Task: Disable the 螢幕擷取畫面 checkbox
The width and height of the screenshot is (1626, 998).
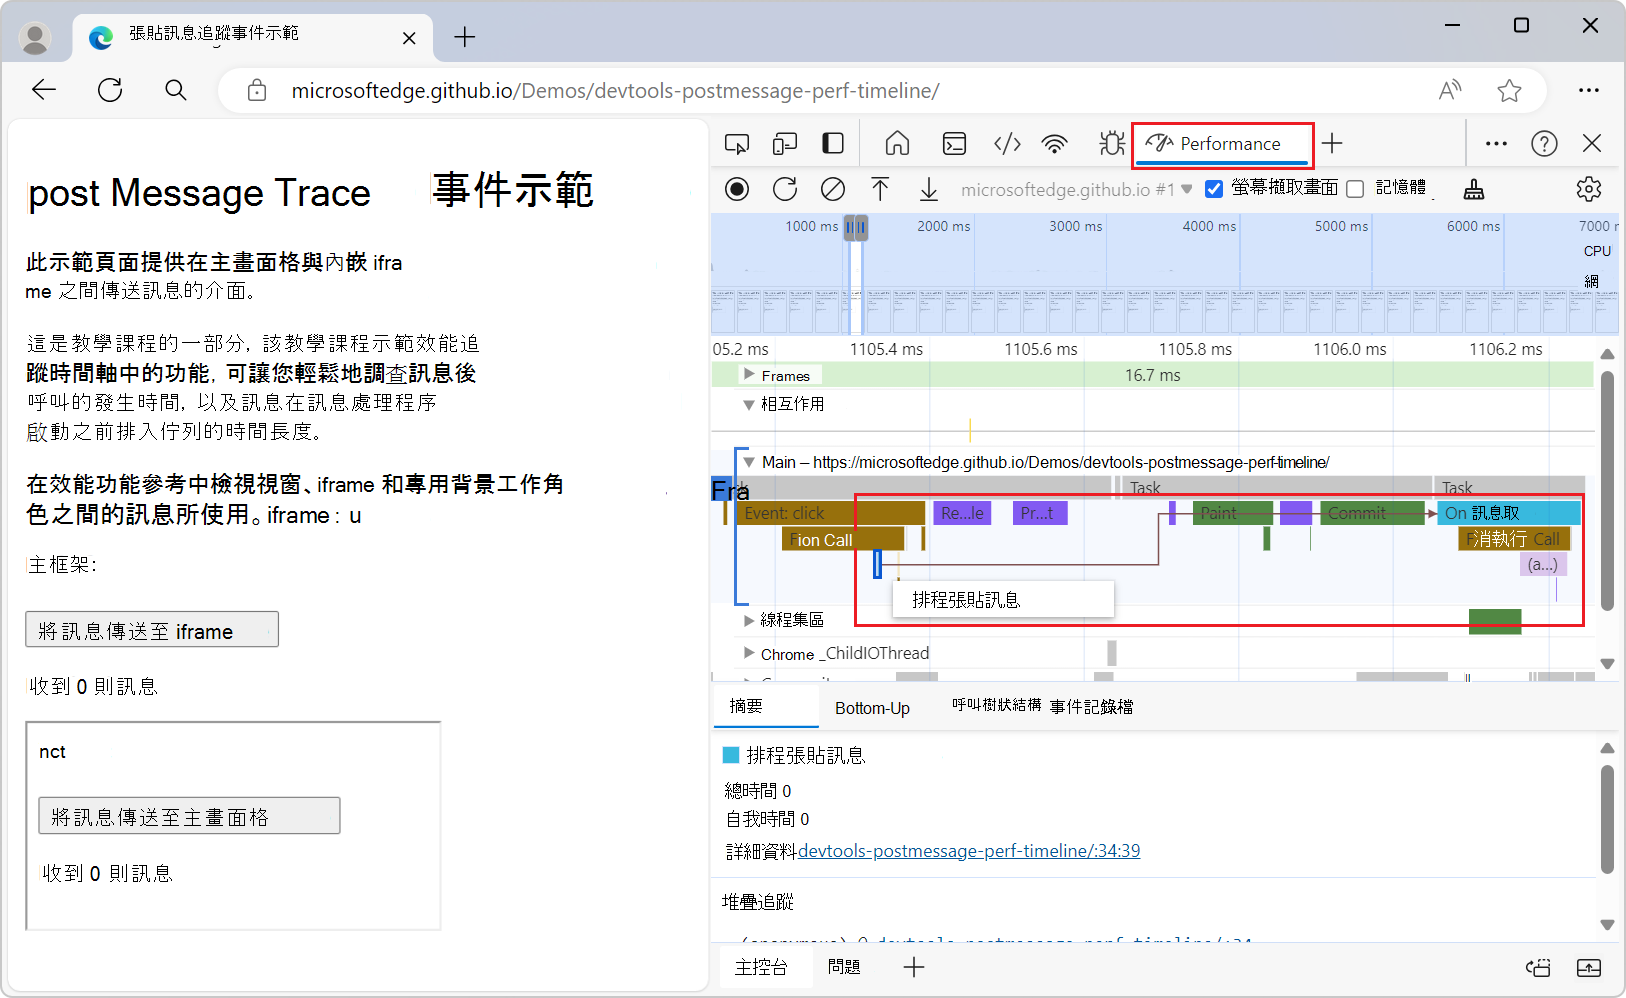Action: [1213, 188]
